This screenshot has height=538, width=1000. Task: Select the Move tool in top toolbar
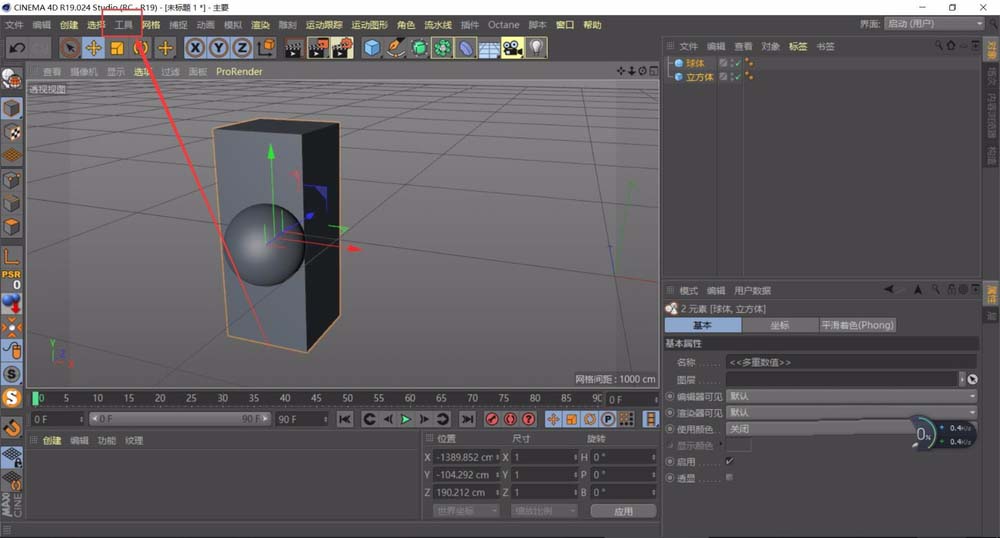93,48
